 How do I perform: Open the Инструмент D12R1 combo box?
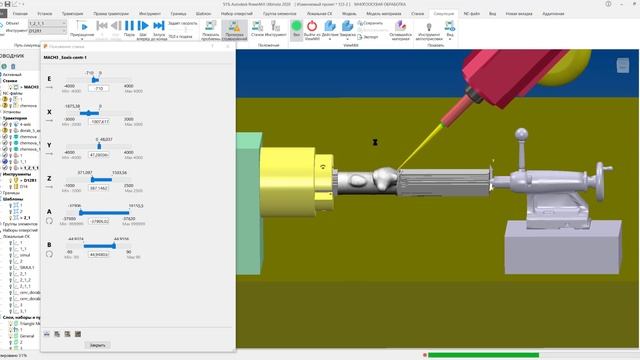(x=47, y=31)
